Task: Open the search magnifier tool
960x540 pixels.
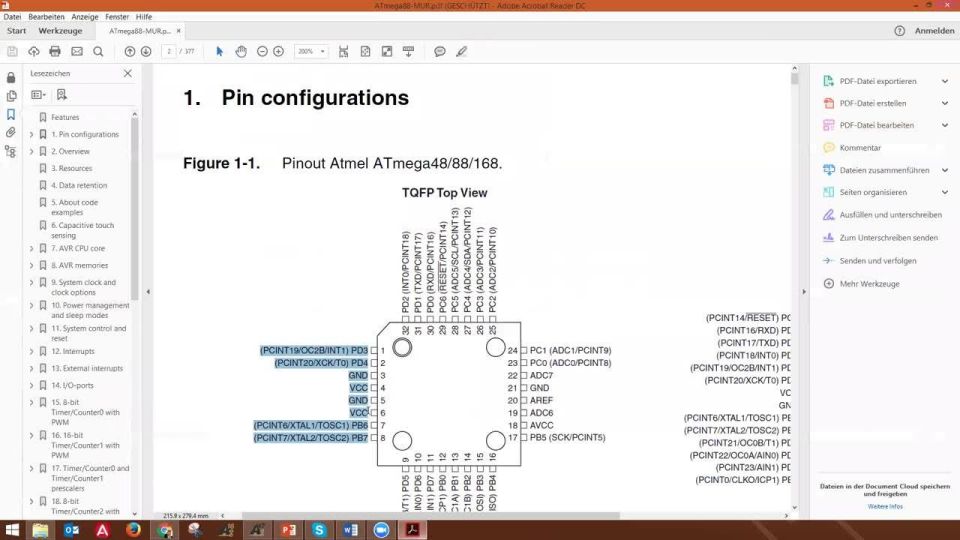Action: 98,51
